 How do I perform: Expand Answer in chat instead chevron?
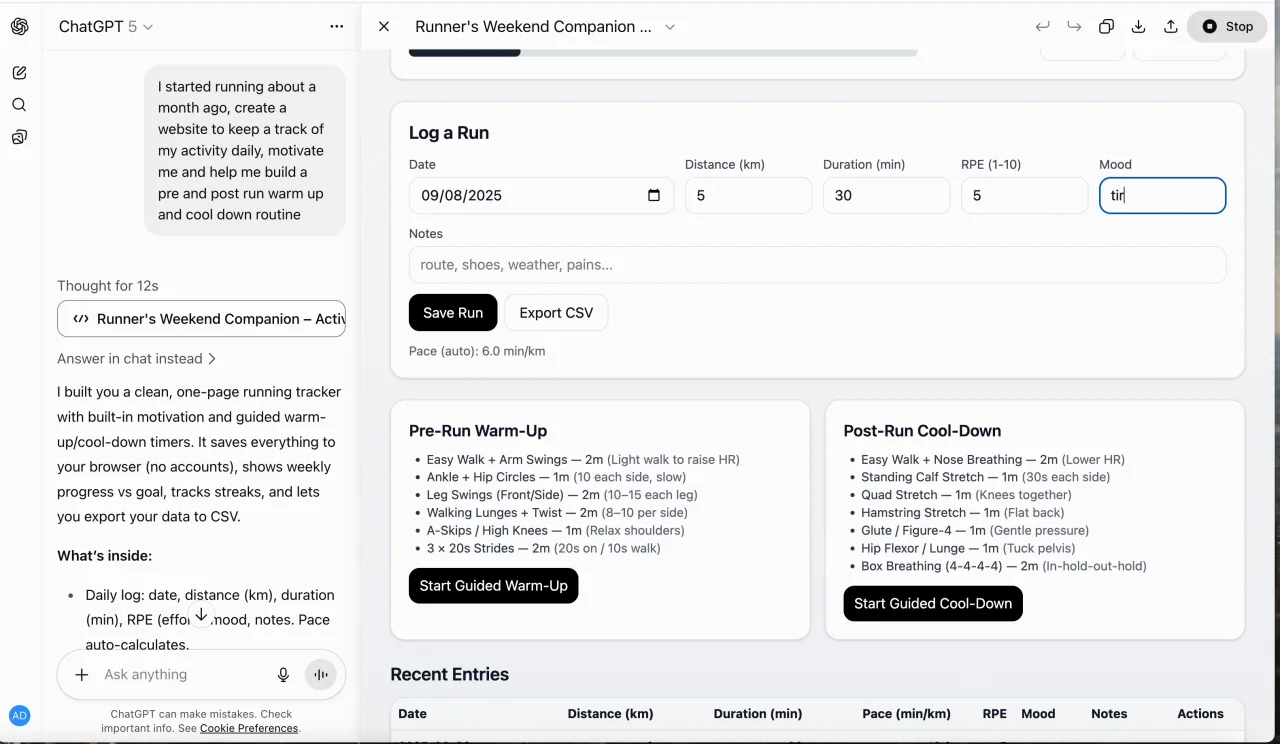tap(212, 358)
